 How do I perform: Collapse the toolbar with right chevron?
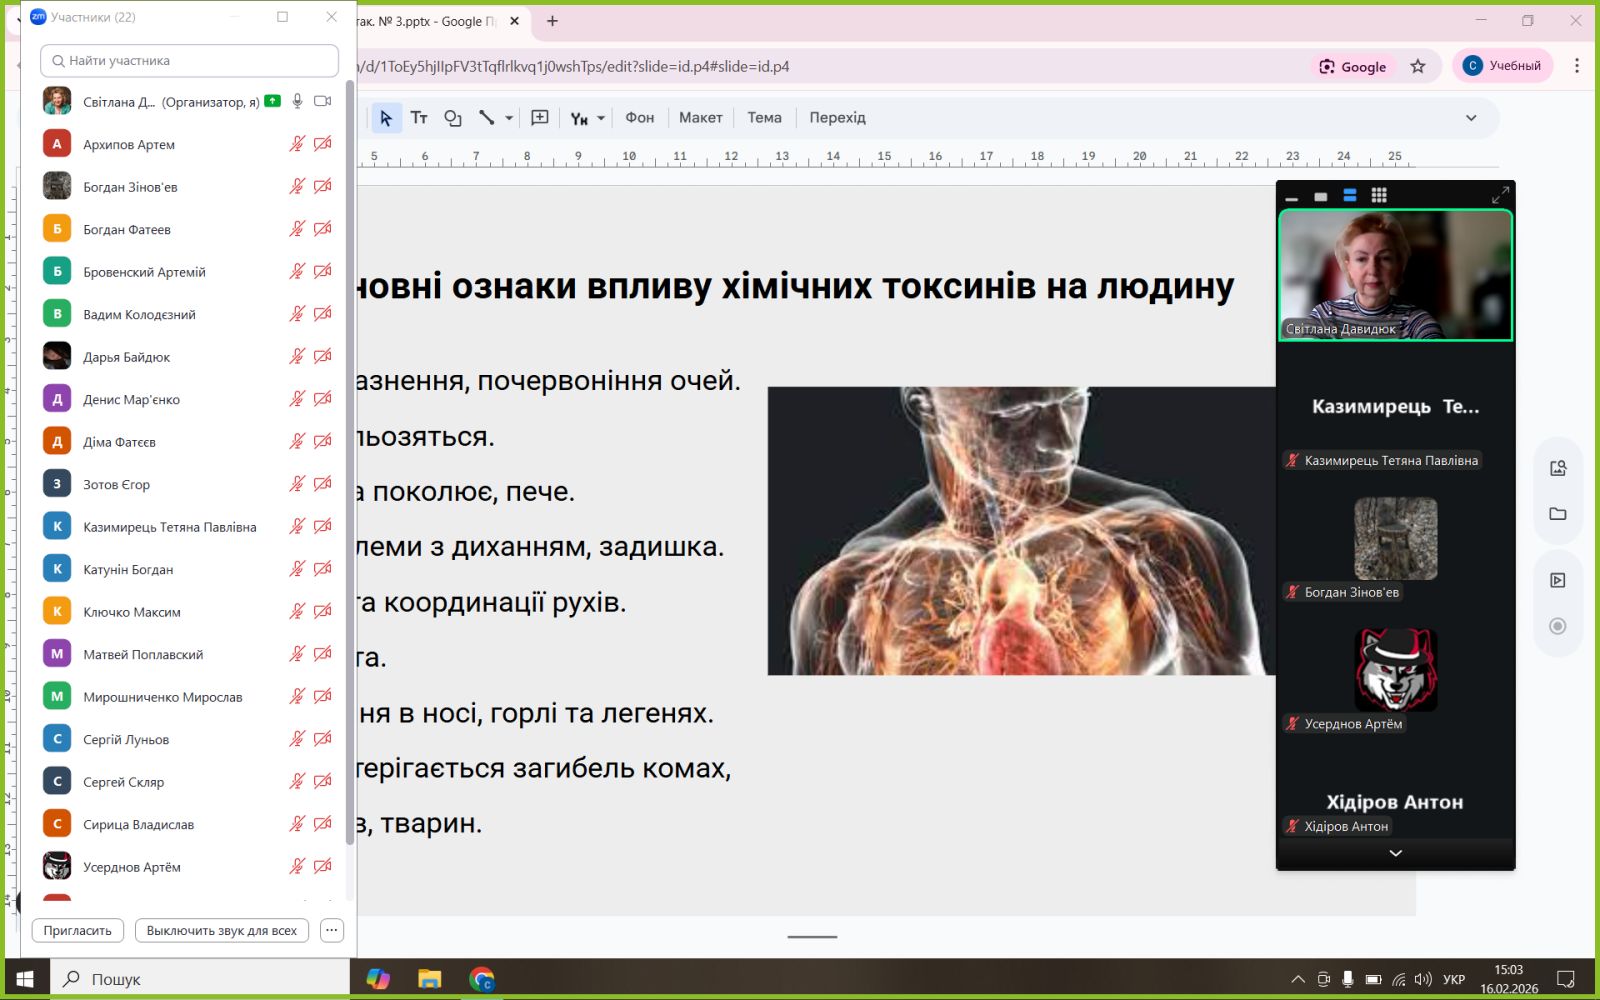[x=1471, y=118]
